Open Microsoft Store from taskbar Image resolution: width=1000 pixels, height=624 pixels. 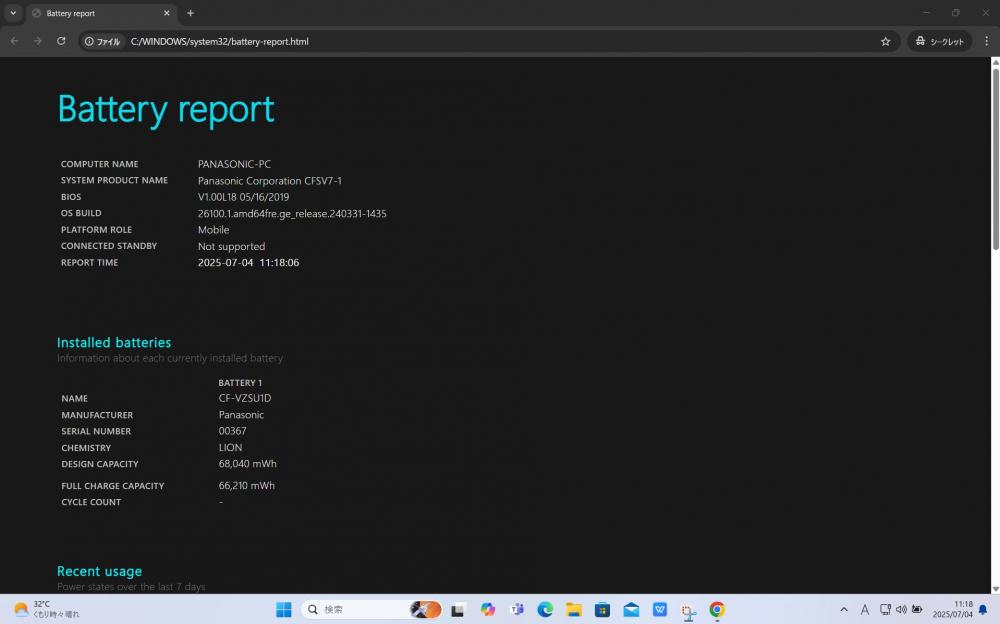click(603, 609)
